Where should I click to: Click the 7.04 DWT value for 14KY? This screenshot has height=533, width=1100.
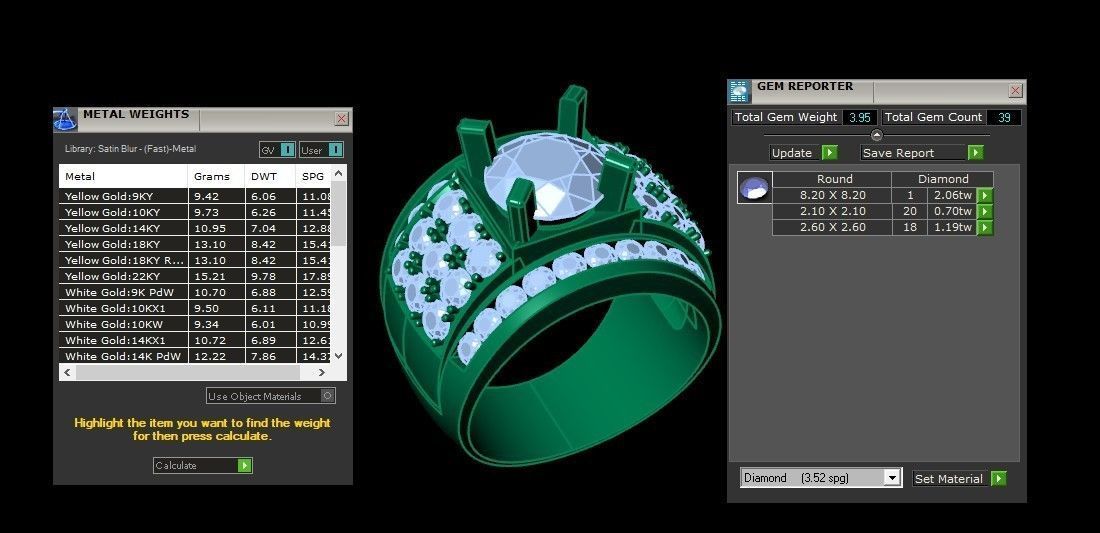point(264,228)
